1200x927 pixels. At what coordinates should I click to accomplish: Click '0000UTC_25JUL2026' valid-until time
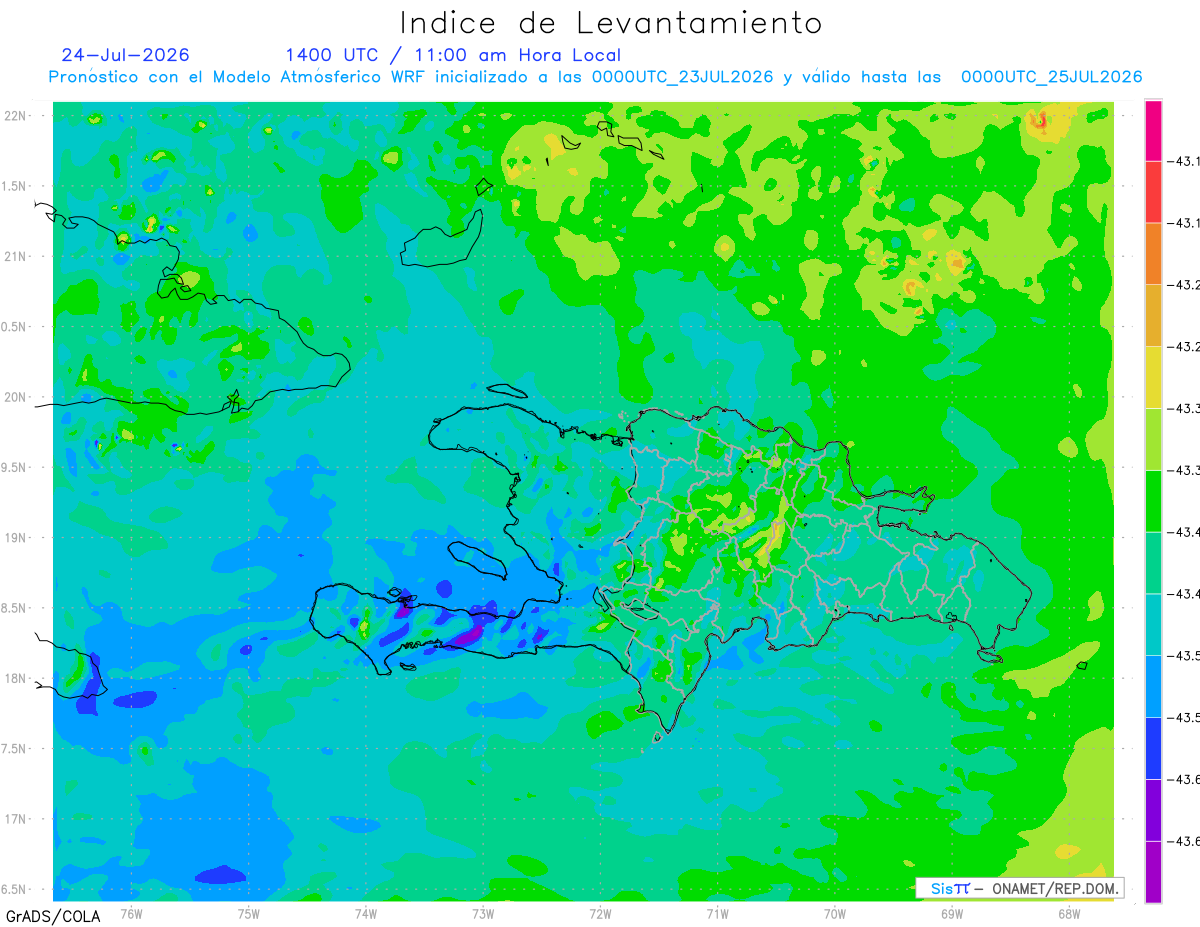1051,77
